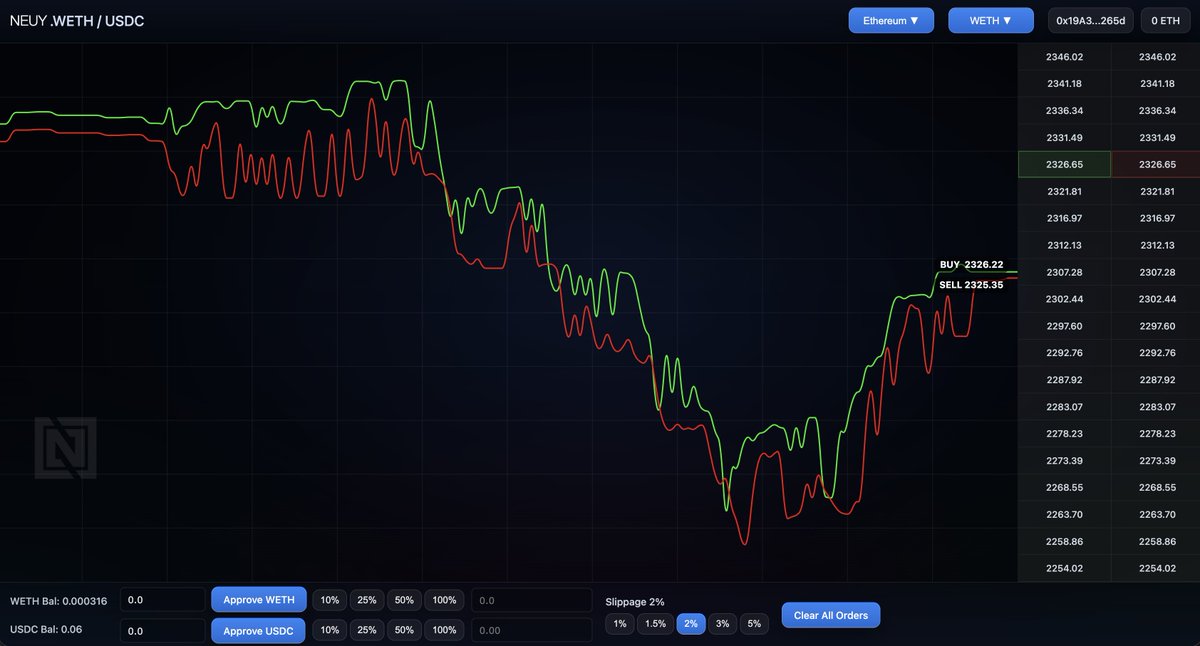The image size is (1200, 646).
Task: Select price 2273.39 in the right ladder column
Action: pyautogui.click(x=1157, y=461)
